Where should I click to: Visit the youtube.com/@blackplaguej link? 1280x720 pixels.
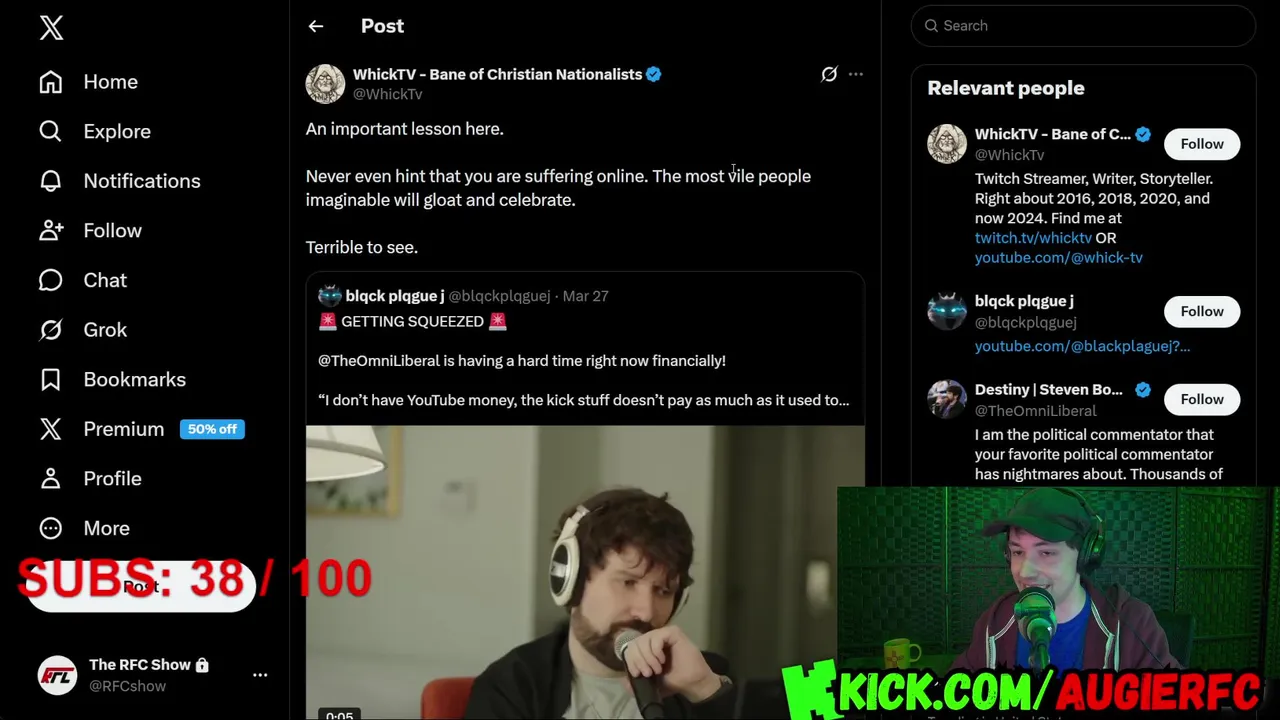tap(1082, 346)
